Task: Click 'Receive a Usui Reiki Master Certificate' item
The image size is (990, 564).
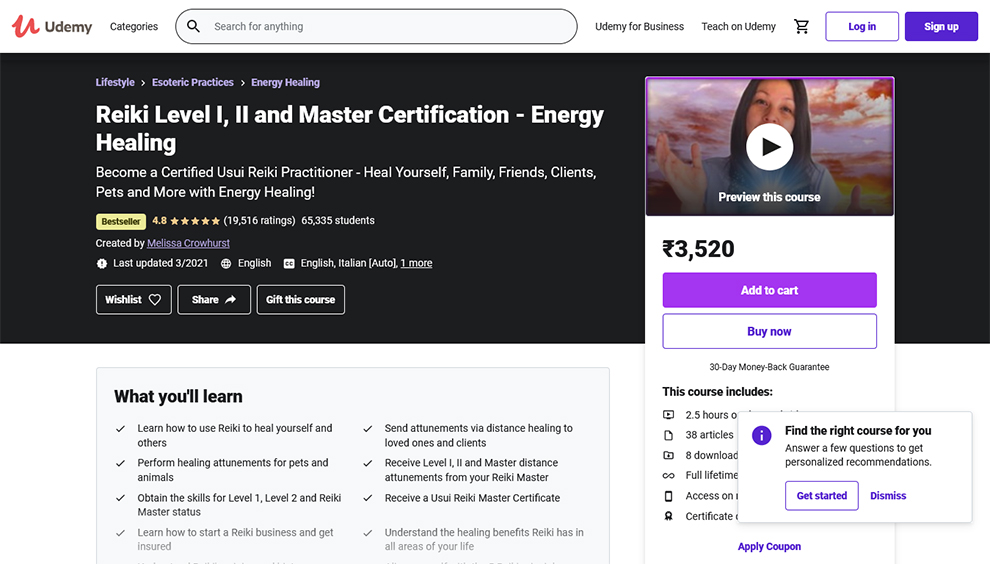Action: (472, 498)
